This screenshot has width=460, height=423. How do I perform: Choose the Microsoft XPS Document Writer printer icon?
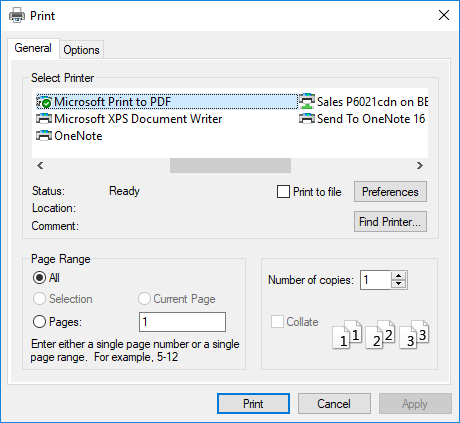tap(44, 119)
